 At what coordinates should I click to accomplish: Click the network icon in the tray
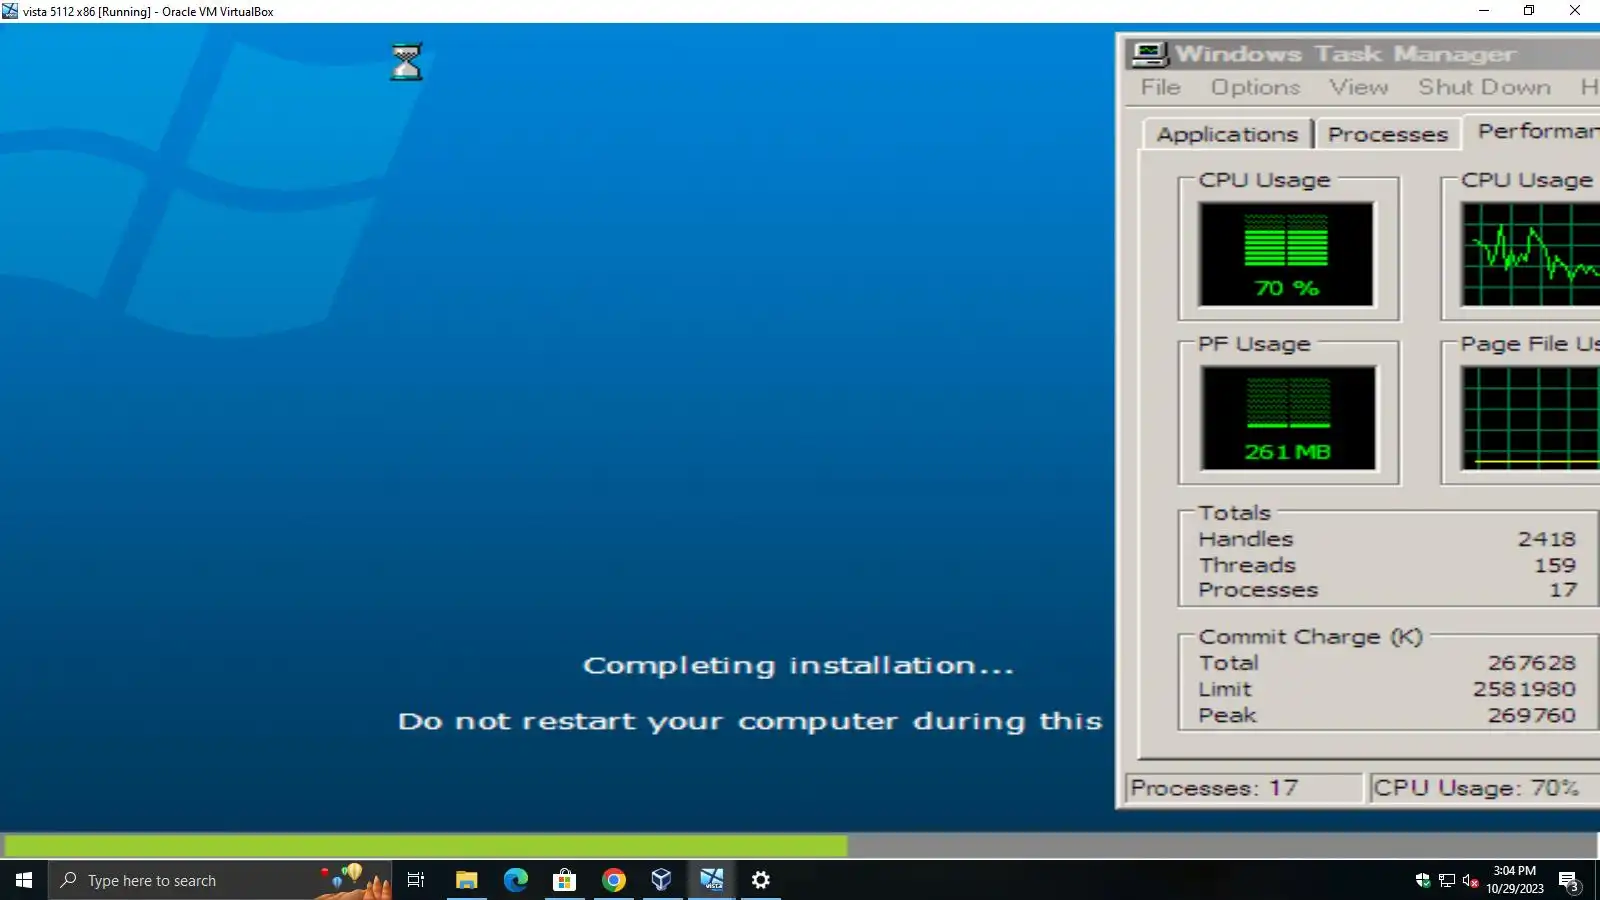(x=1447, y=880)
